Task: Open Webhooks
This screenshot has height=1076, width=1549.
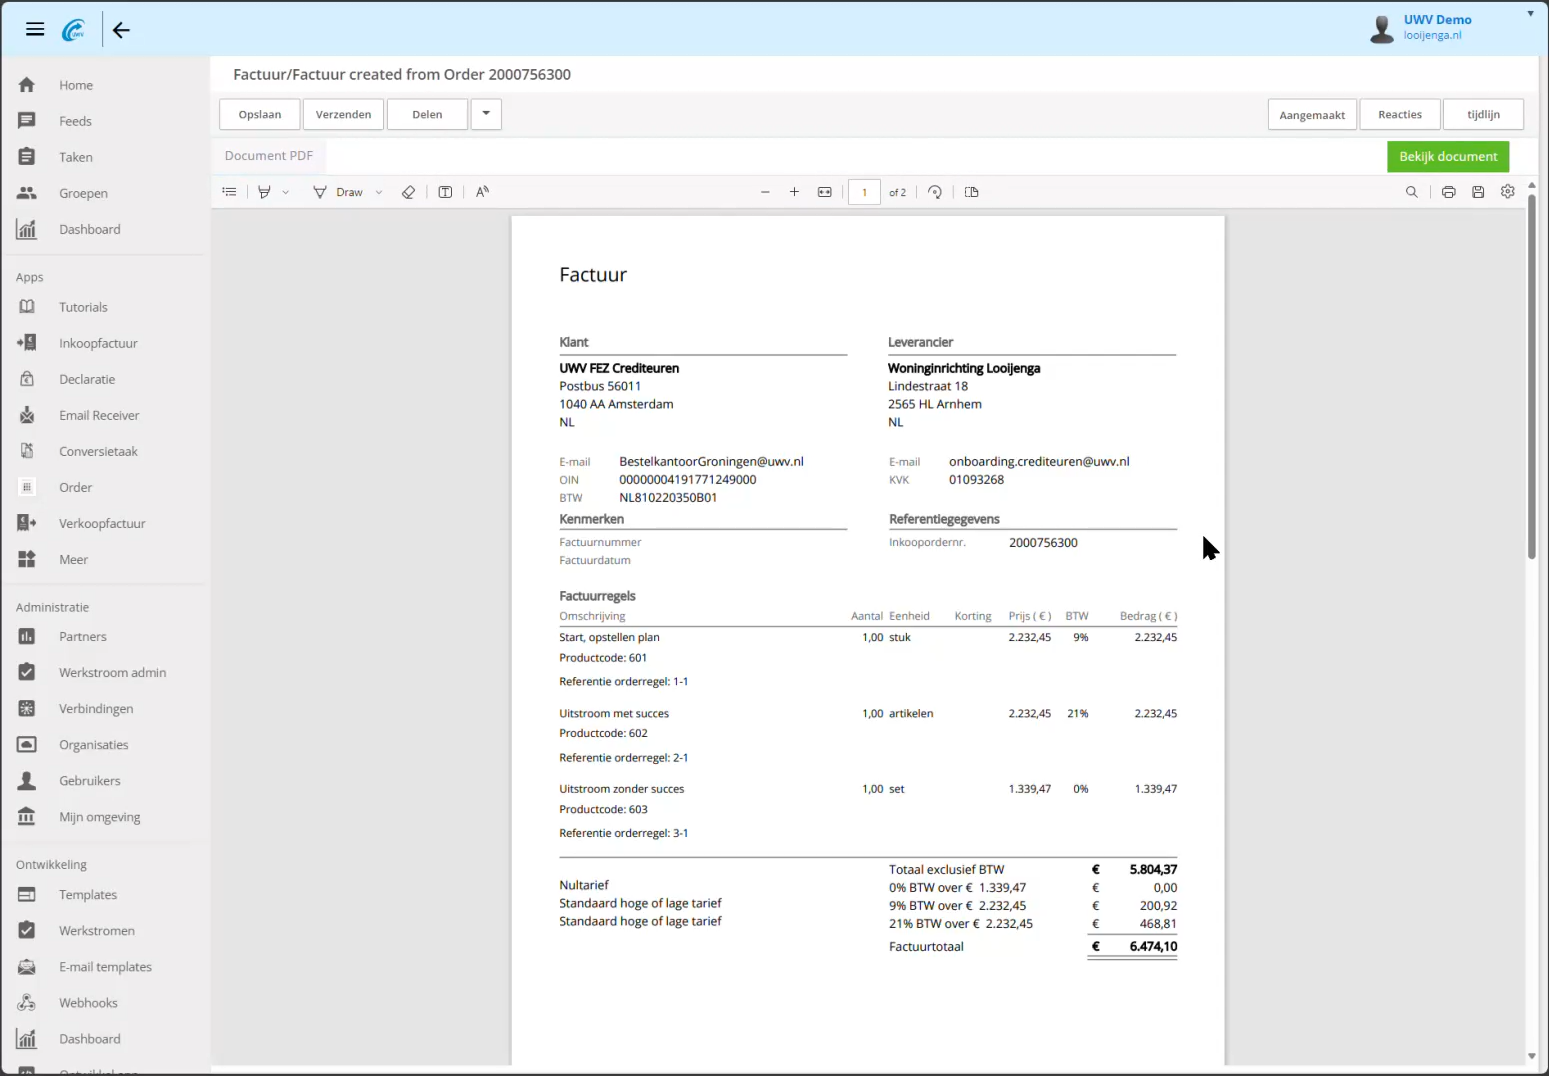Action: click(88, 1003)
